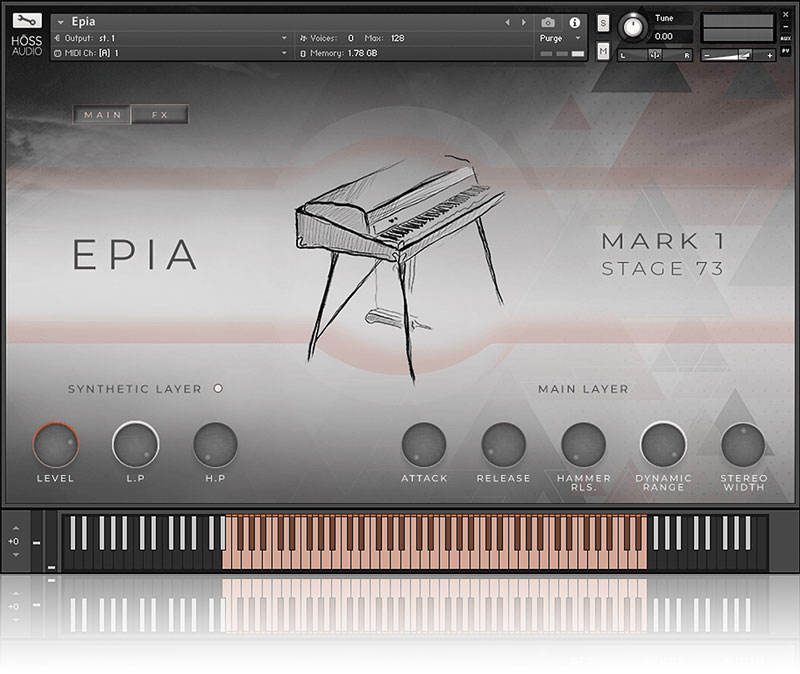Switch to the FX tab
This screenshot has height=674, width=800.
160,115
